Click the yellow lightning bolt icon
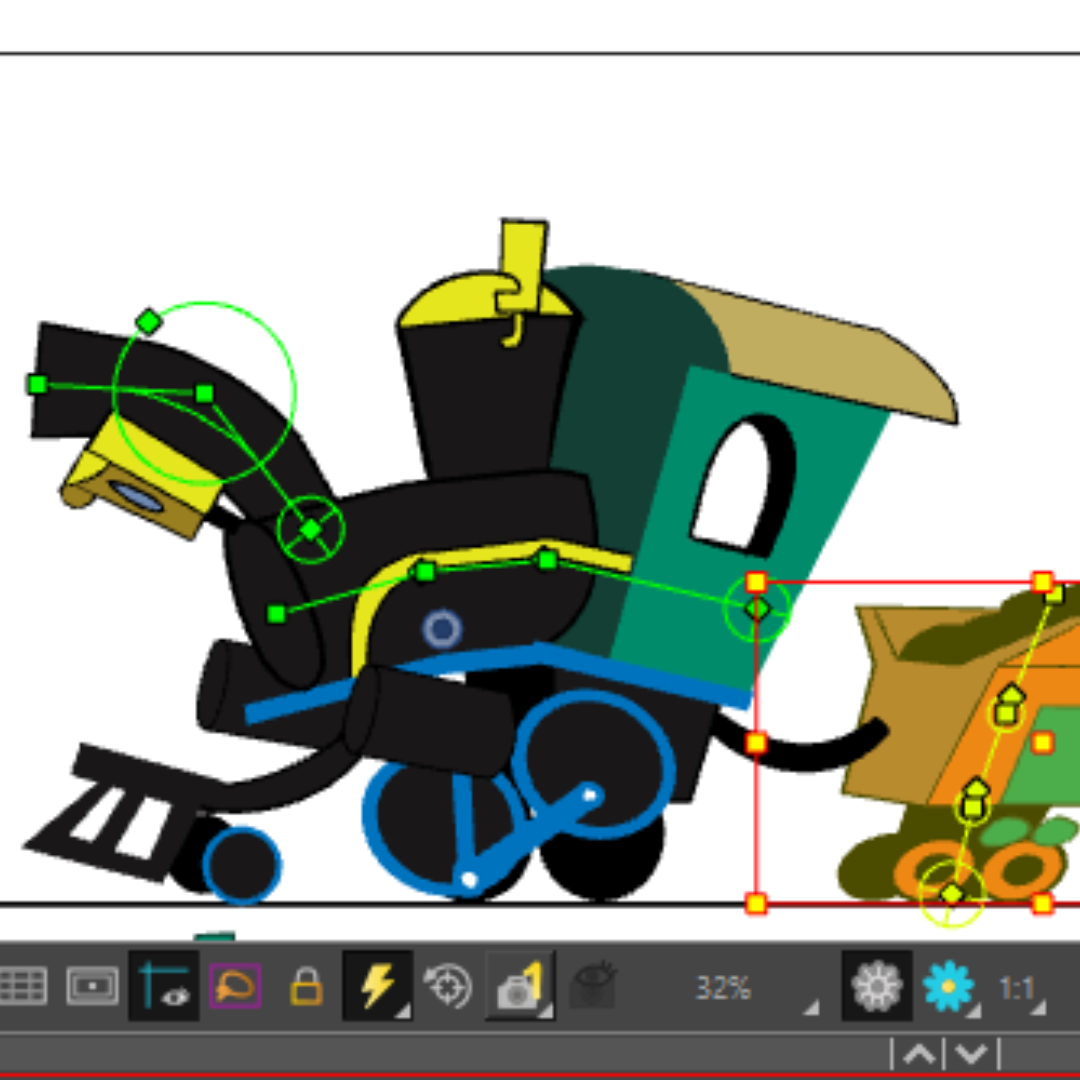This screenshot has width=1080, height=1080. point(377,986)
